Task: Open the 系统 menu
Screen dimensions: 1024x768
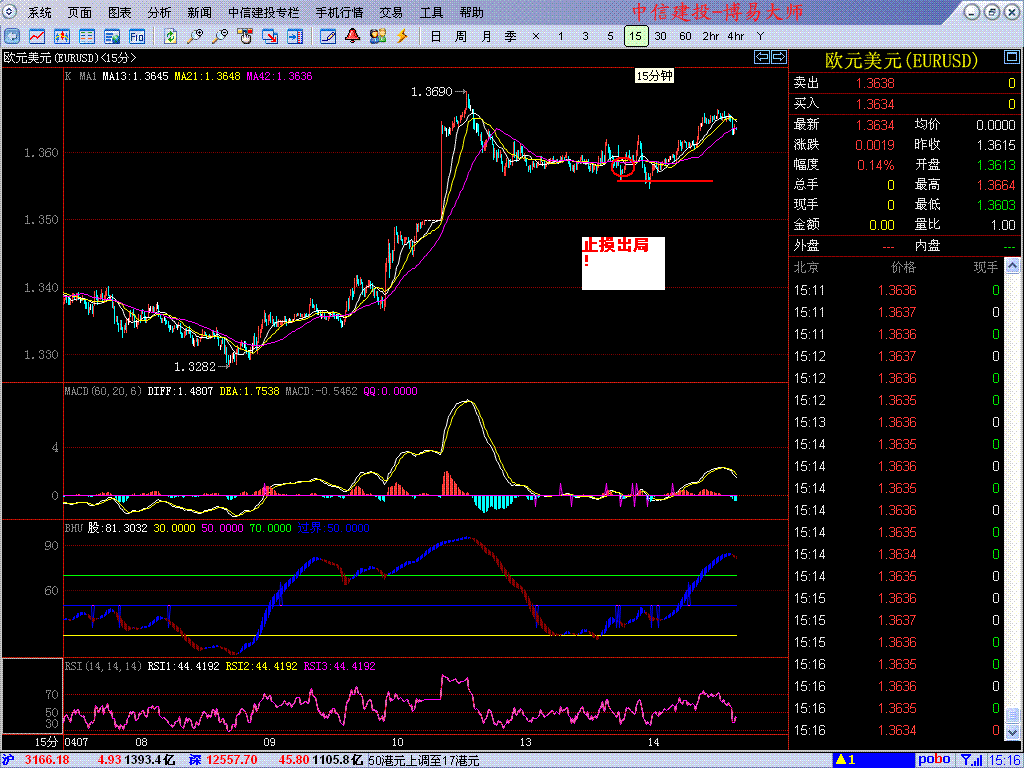Action: [x=40, y=12]
